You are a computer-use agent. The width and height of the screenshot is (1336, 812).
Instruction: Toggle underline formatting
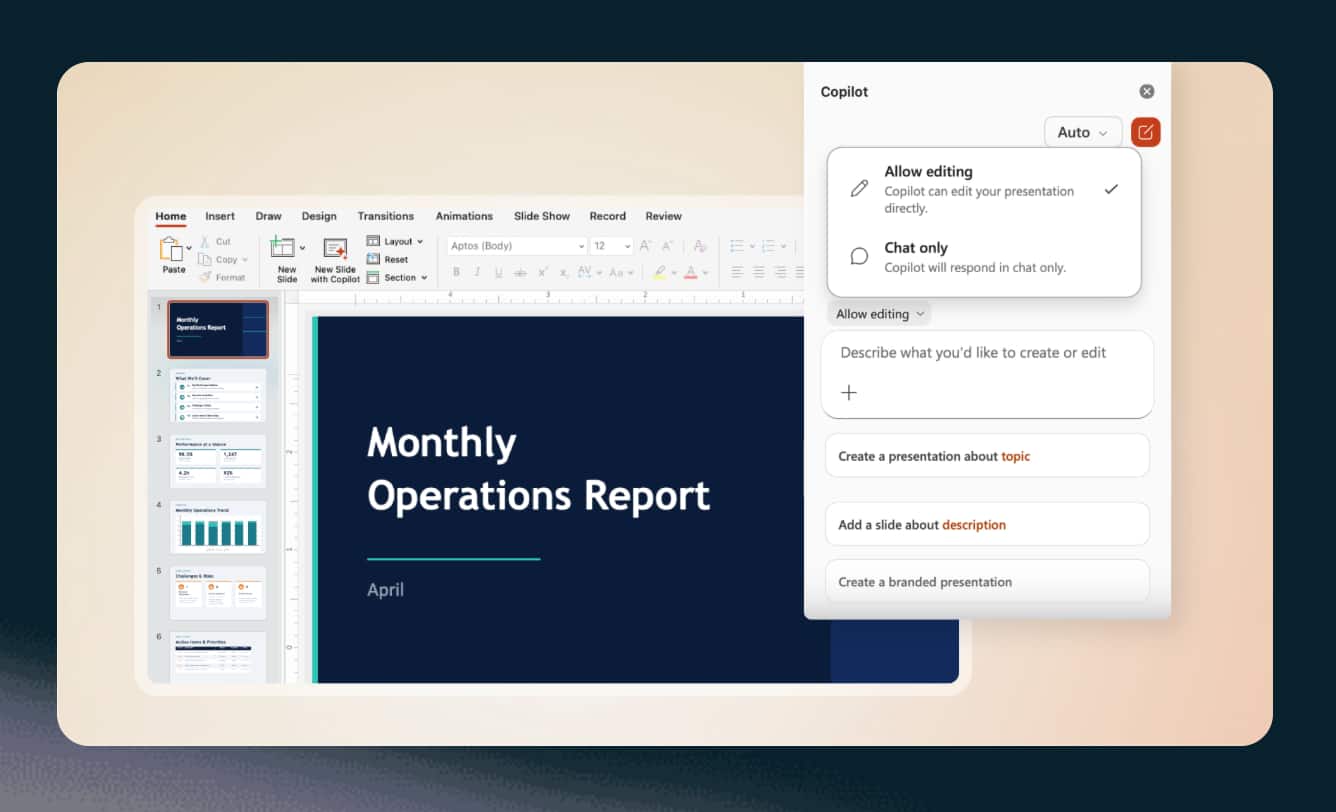498,272
